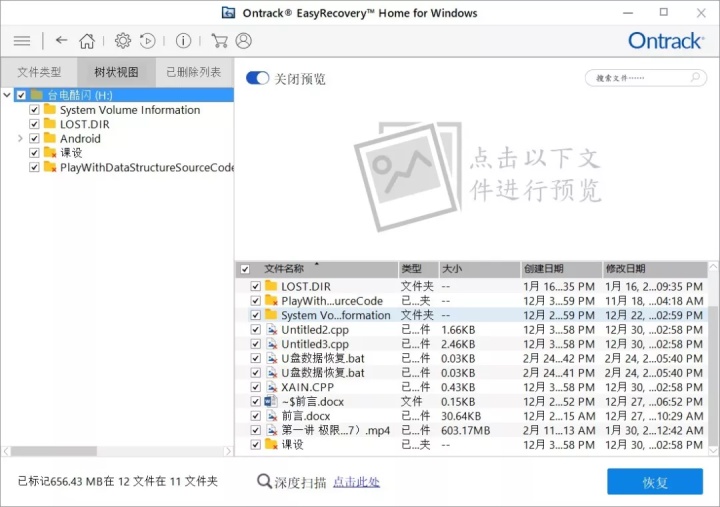Select the first U盘数据恢复.bat row created 2月 24...42 PM
Screen dimensions: 720x507
pos(472,358)
